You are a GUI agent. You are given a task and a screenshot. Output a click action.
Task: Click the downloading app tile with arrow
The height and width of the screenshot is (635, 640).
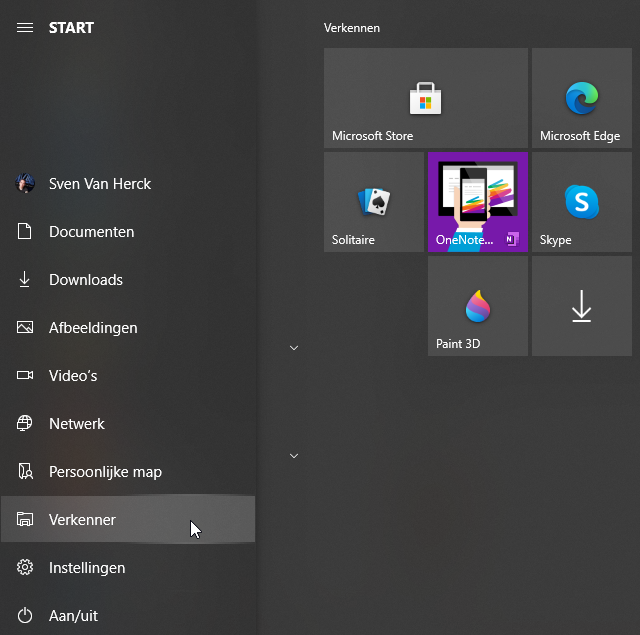[582, 306]
